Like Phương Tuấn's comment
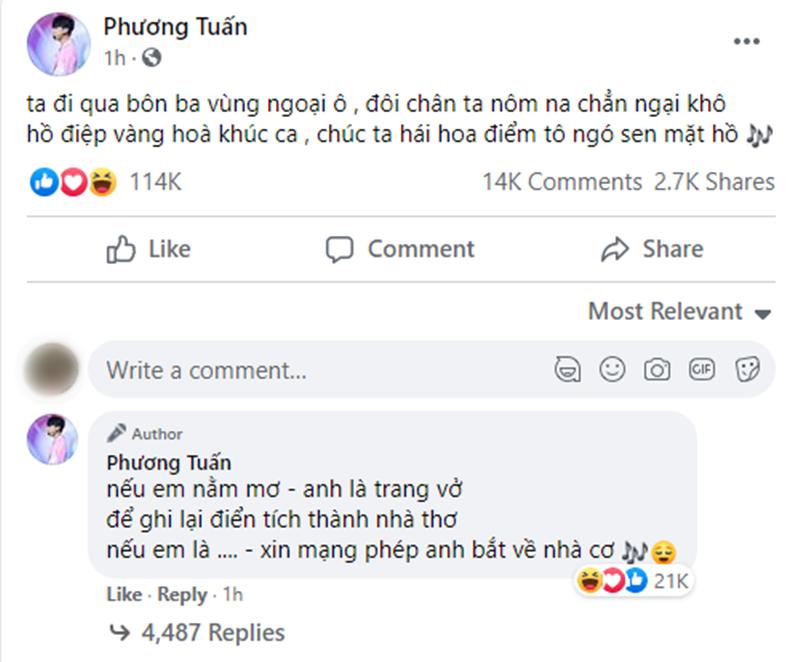The width and height of the screenshot is (800, 662). point(124,595)
